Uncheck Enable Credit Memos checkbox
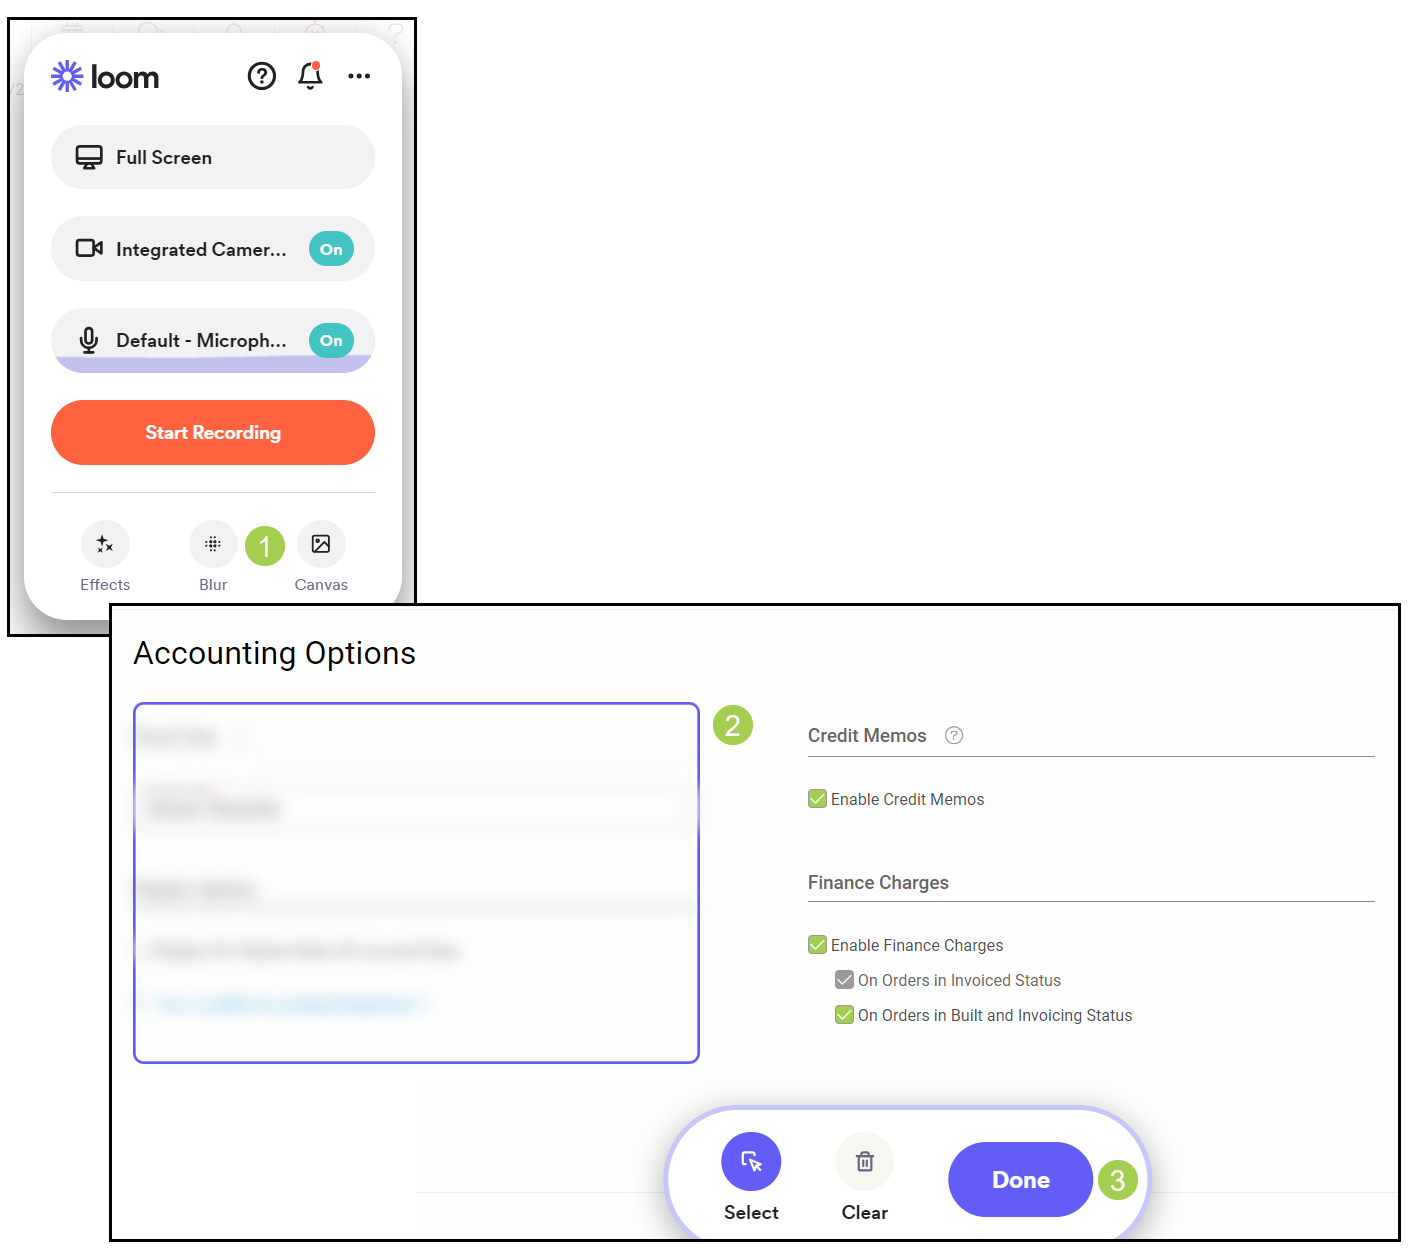 point(817,798)
